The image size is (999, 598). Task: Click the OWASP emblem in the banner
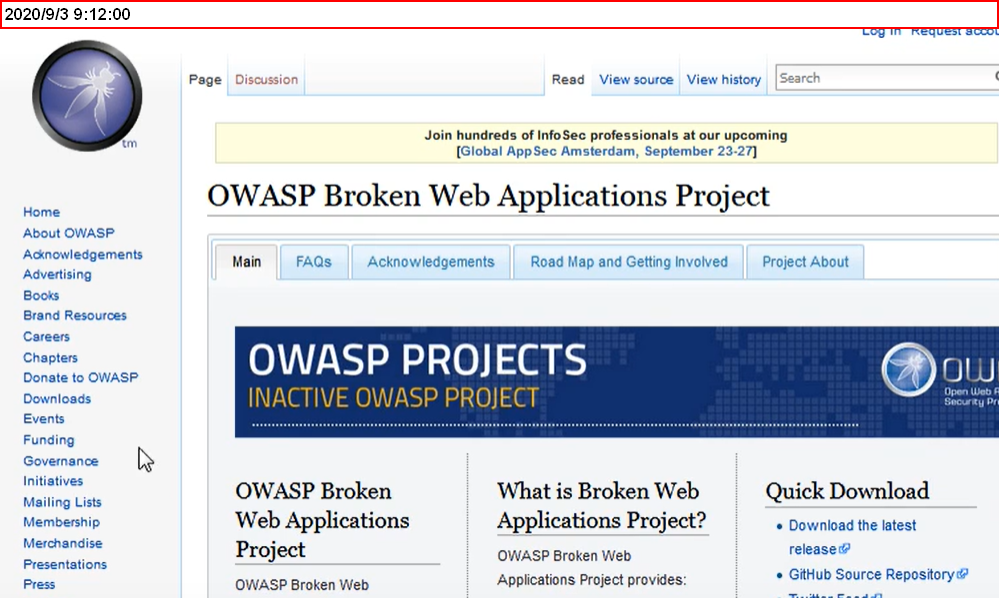(x=909, y=370)
